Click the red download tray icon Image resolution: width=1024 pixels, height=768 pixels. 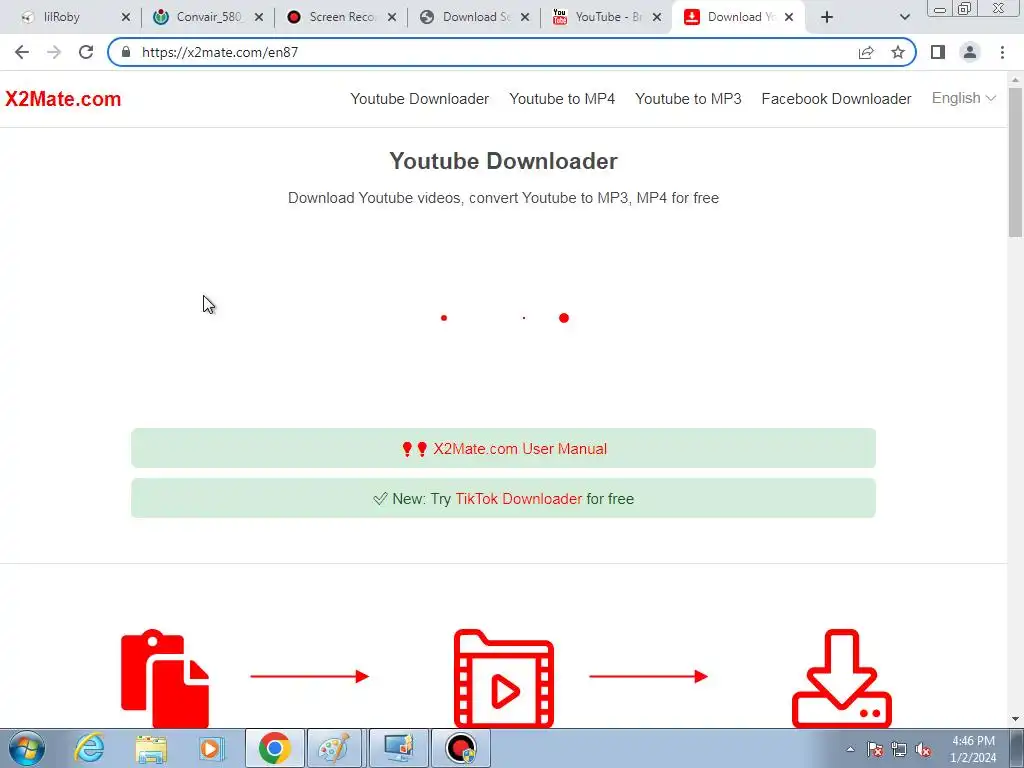pos(842,678)
